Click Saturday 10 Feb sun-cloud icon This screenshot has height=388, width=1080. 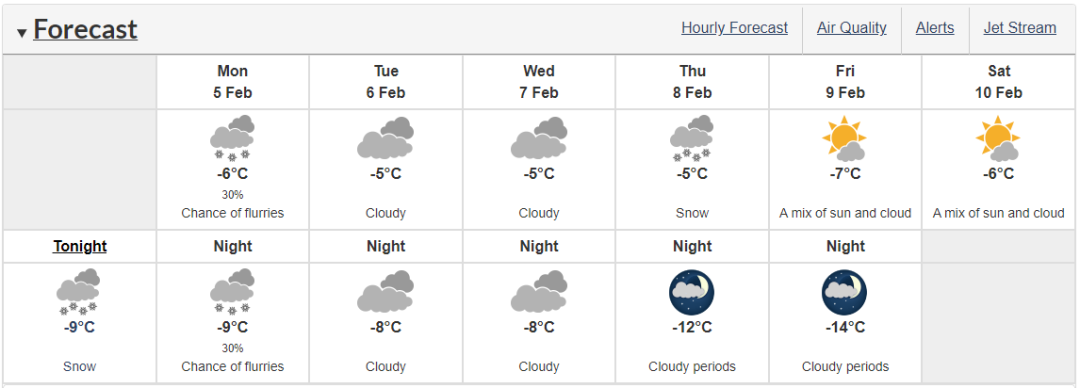point(999,139)
